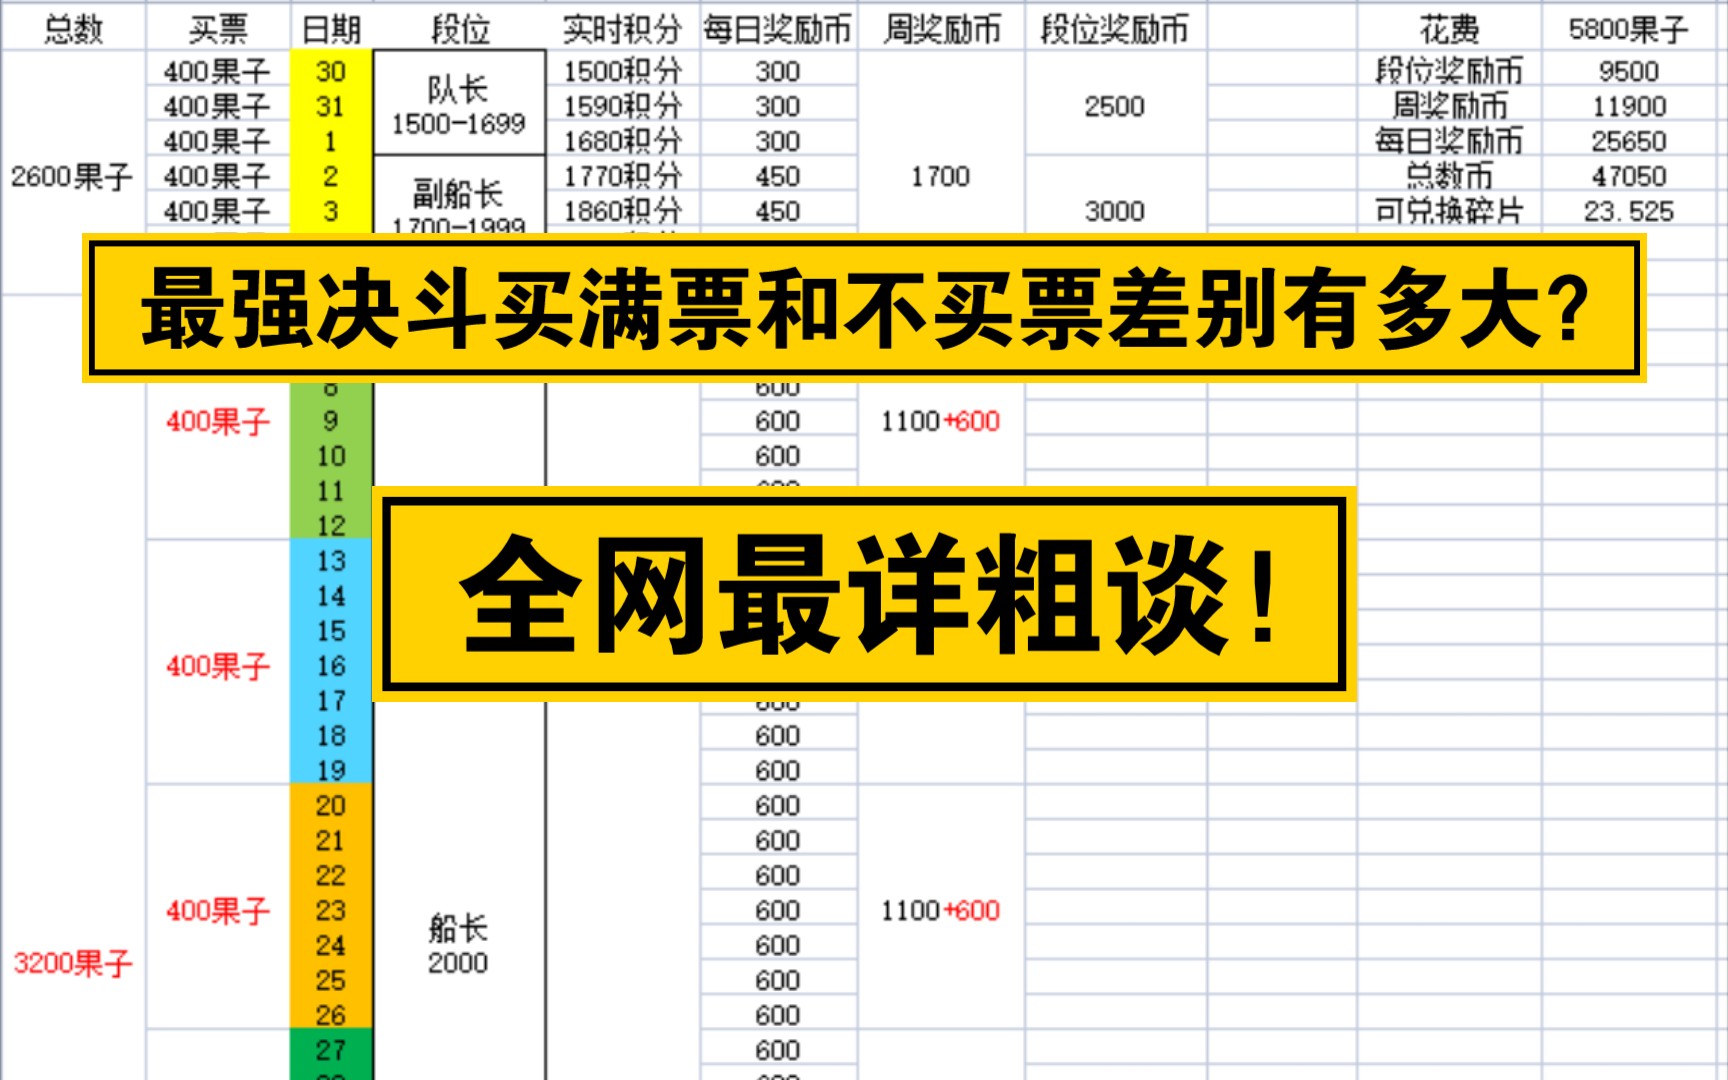Click the 25650 value cell
Viewport: 1728px width, 1080px height.
(1628, 141)
